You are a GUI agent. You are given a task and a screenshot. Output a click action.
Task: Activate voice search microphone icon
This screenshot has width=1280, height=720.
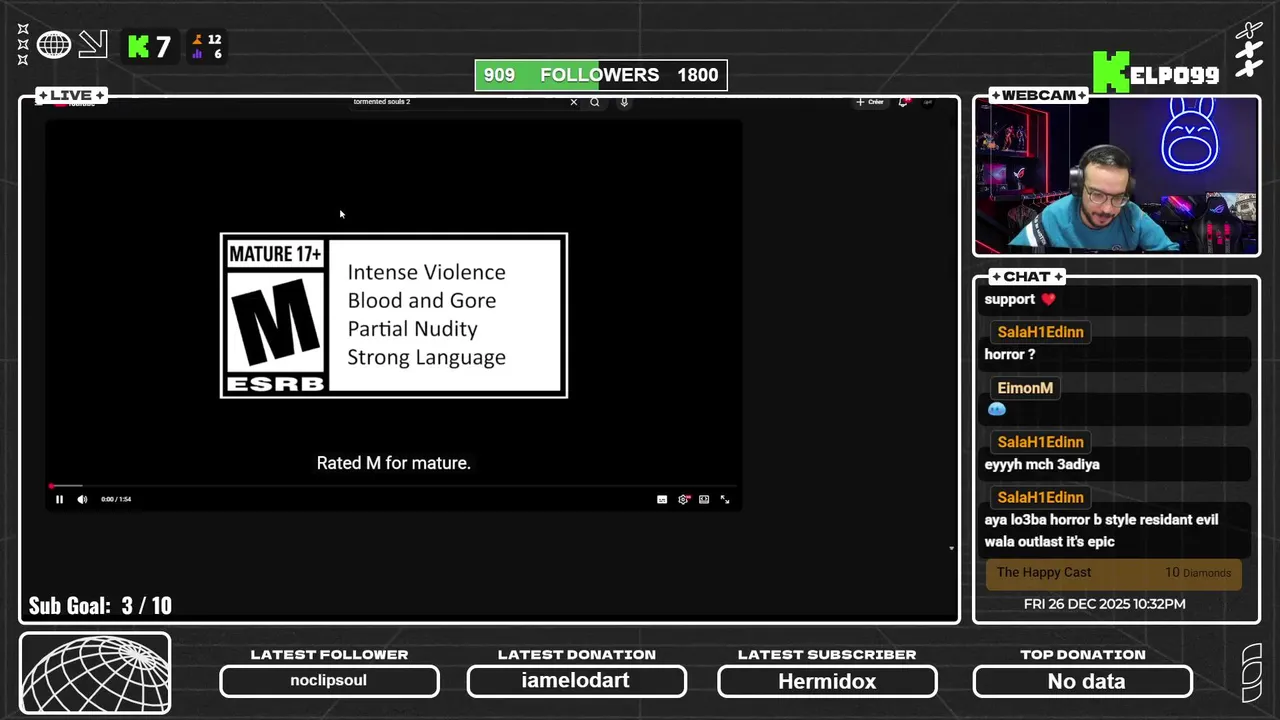624,102
